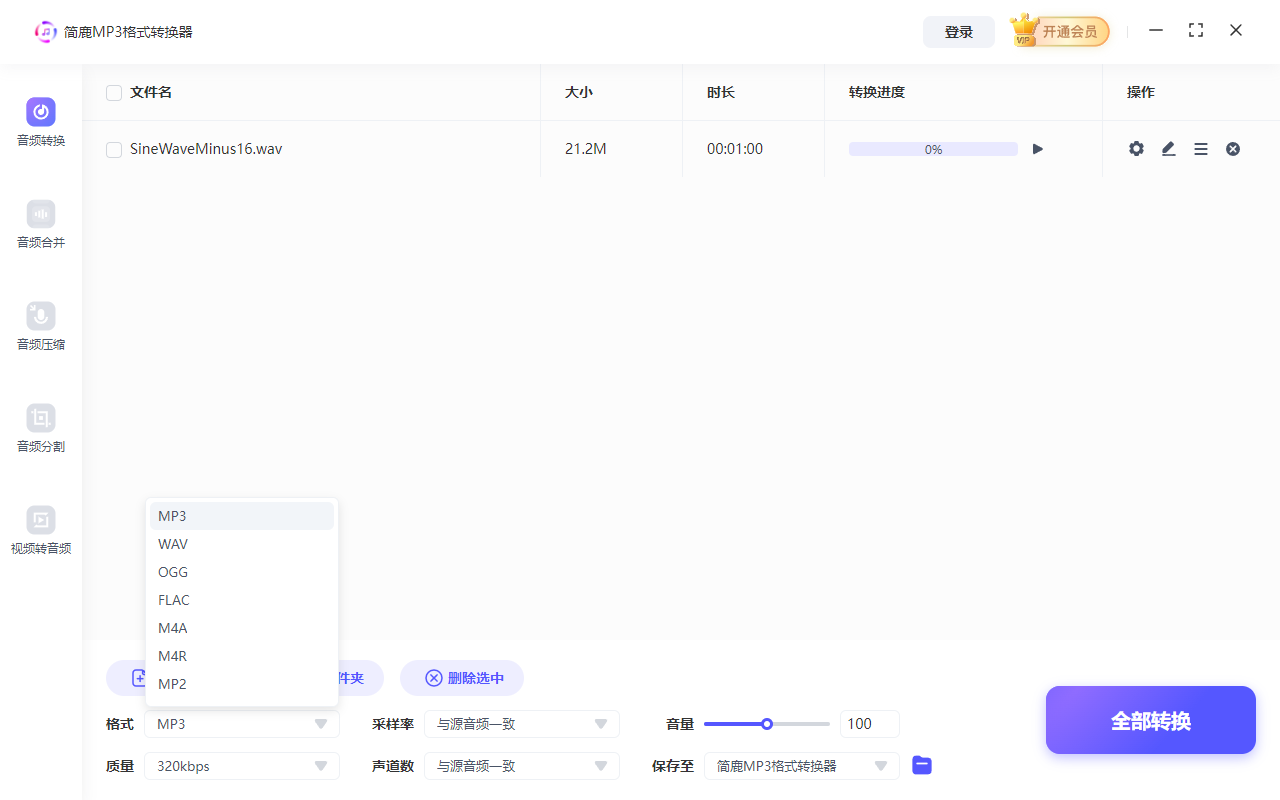Adjust the 音量 volume slider
Image resolution: width=1280 pixels, height=800 pixels.
[x=767, y=723]
